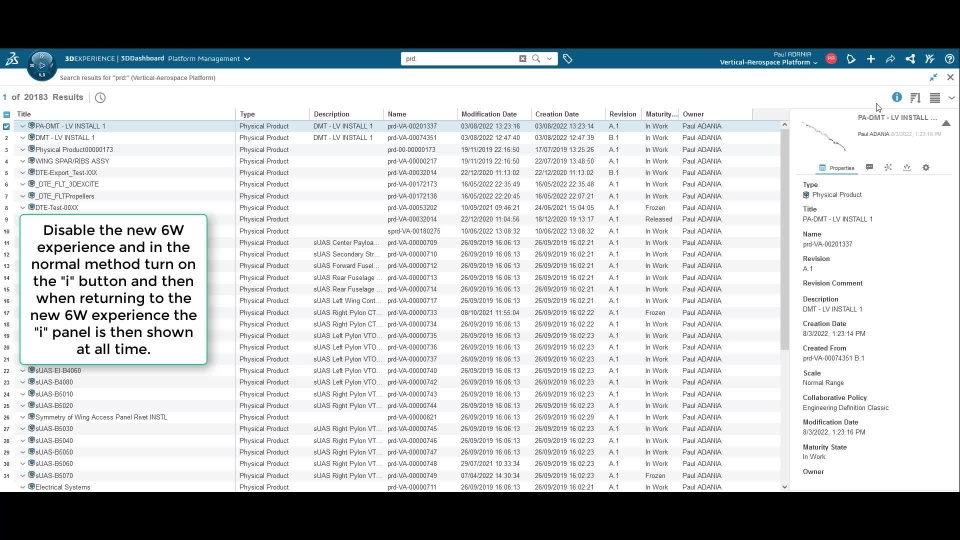Collapse the search results panel
960x540 pixels.
click(933, 77)
